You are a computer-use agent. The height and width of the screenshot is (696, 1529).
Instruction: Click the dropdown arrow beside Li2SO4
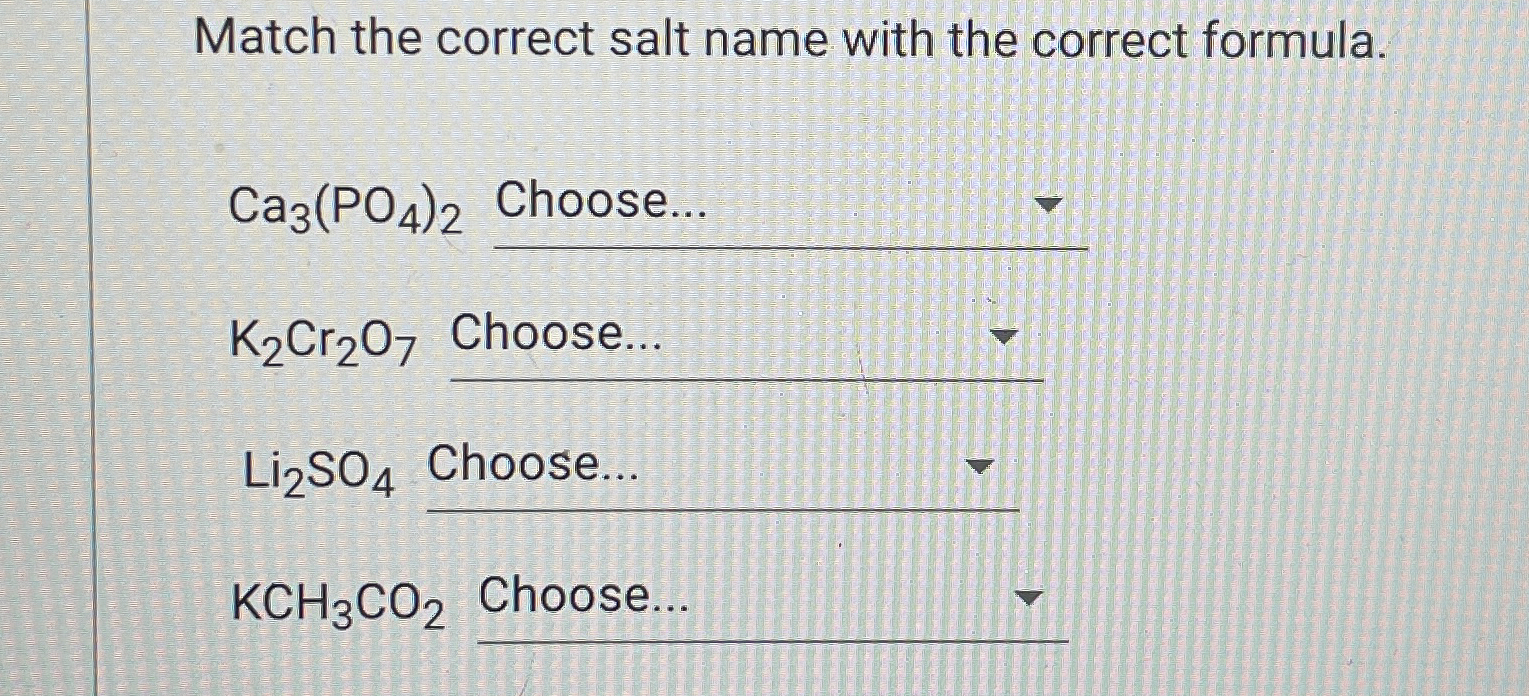tap(980, 465)
